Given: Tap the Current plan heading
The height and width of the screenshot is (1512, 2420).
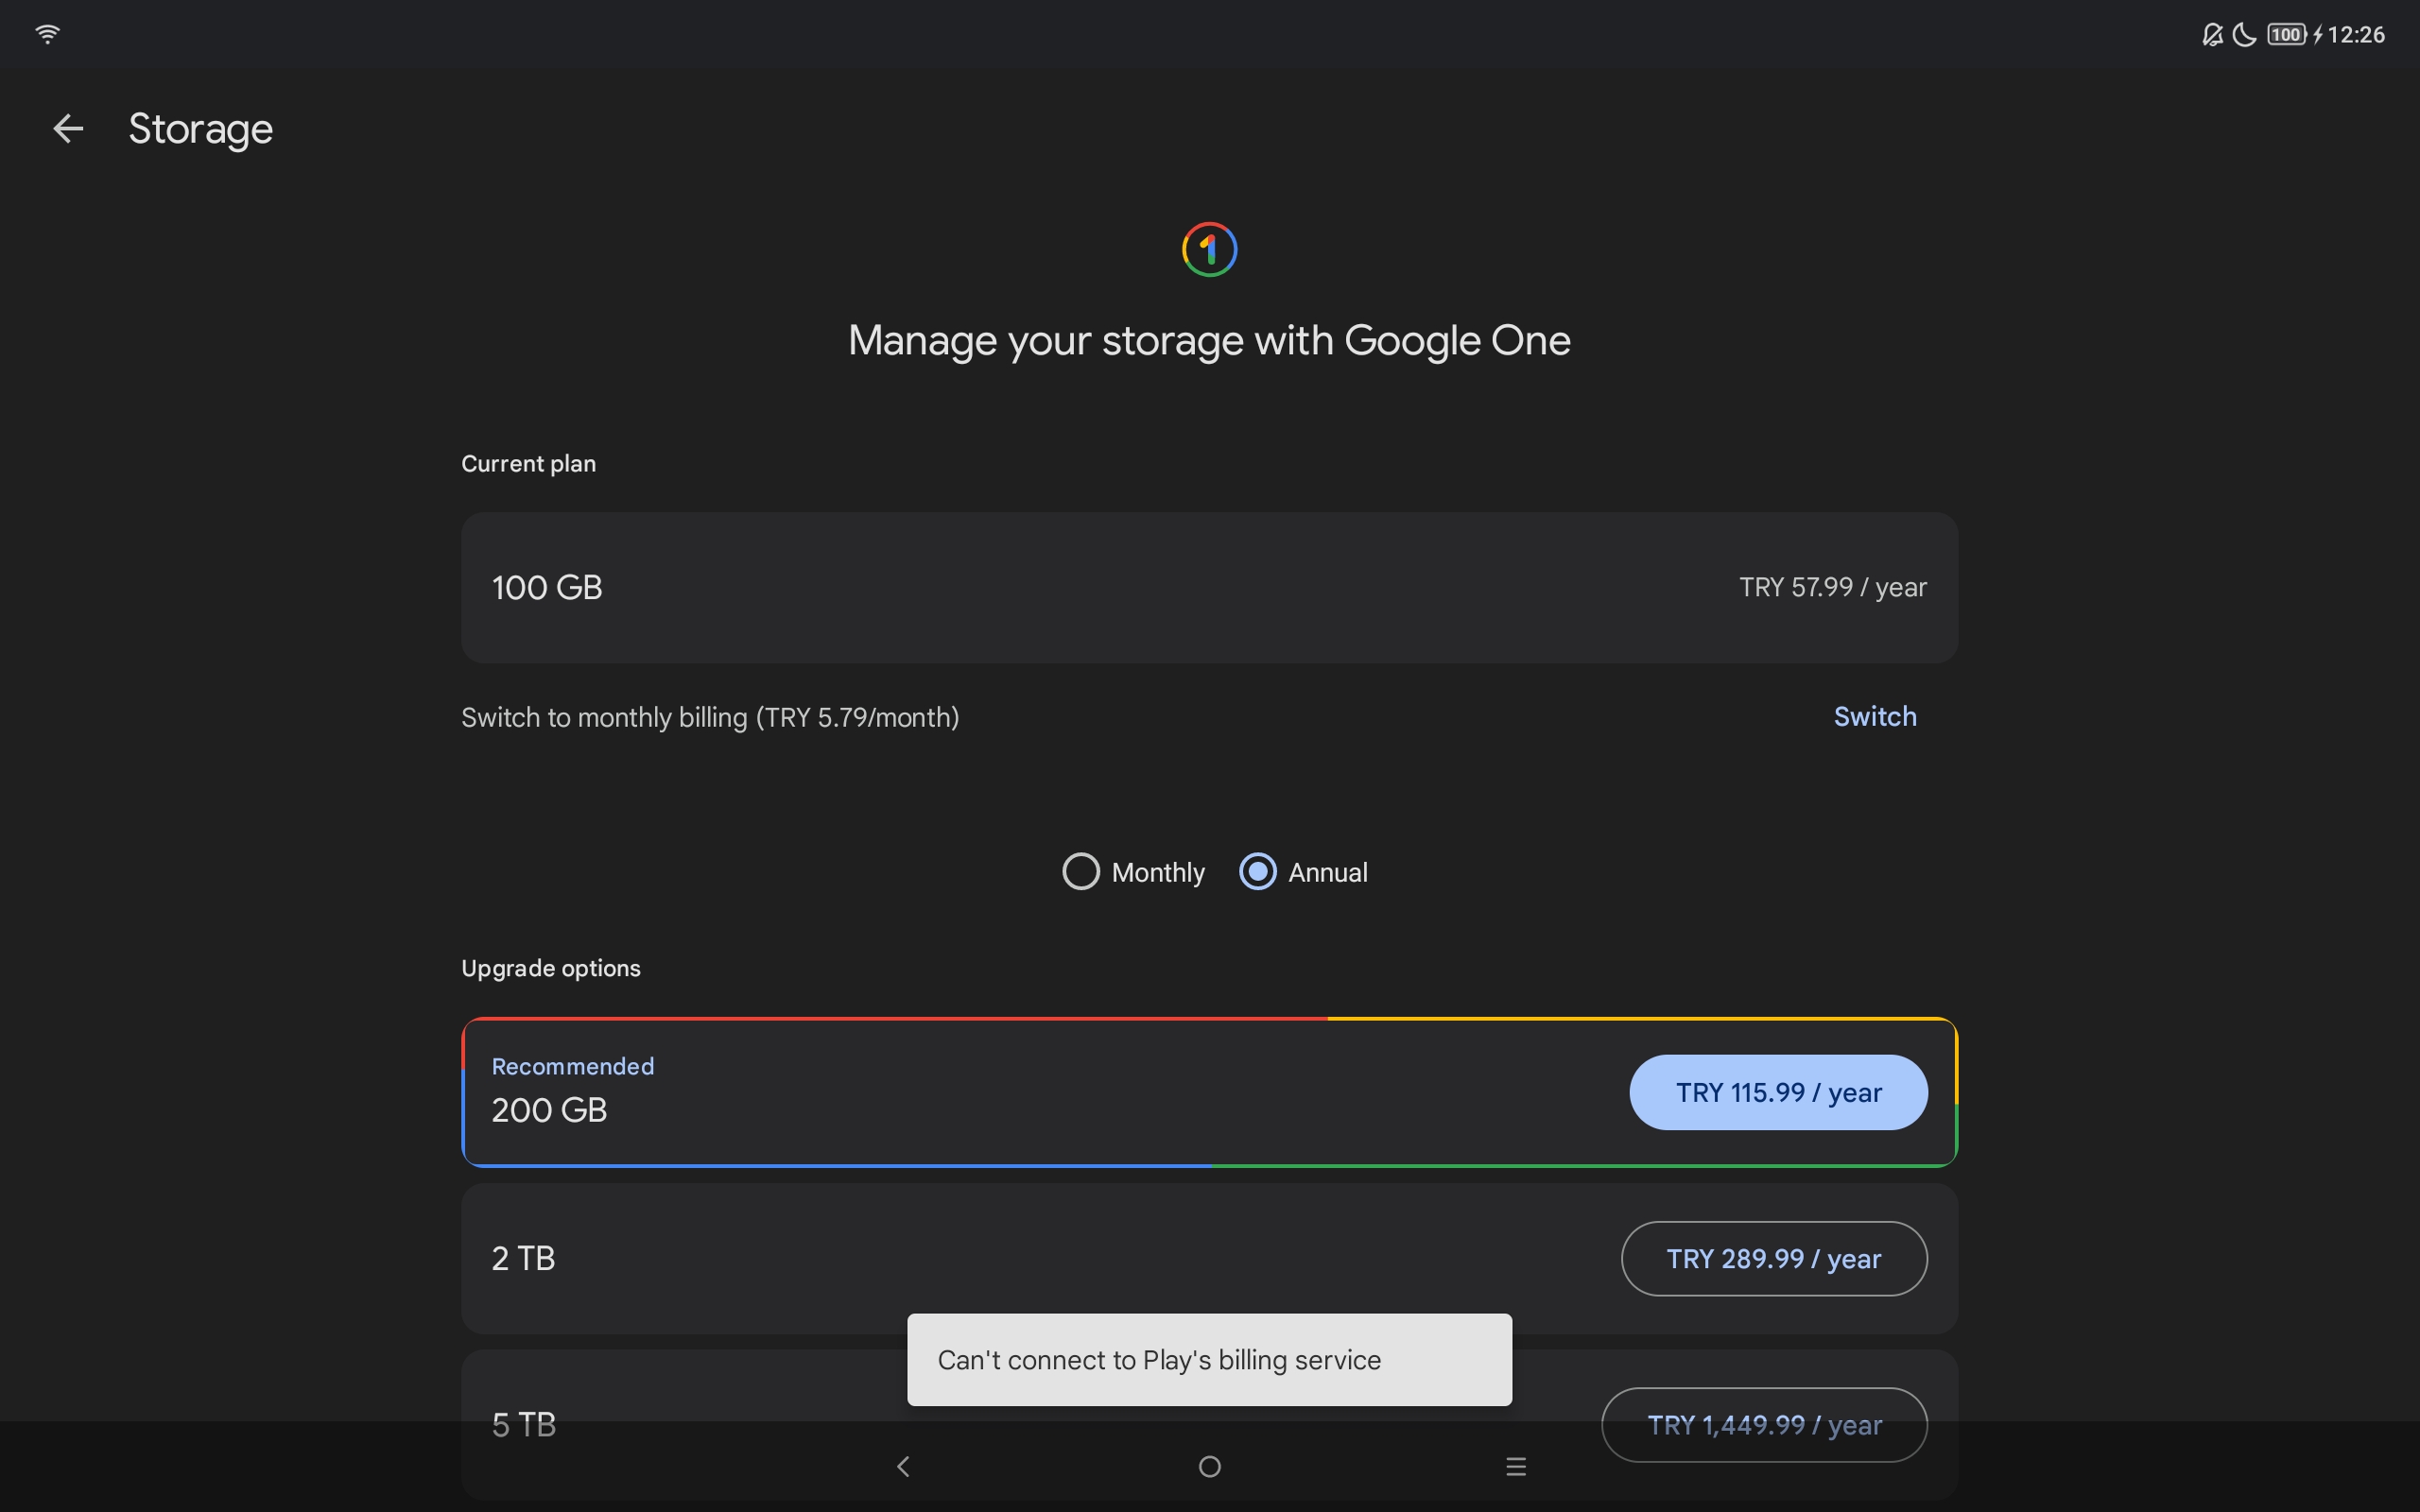Looking at the screenshot, I should pyautogui.click(x=528, y=464).
